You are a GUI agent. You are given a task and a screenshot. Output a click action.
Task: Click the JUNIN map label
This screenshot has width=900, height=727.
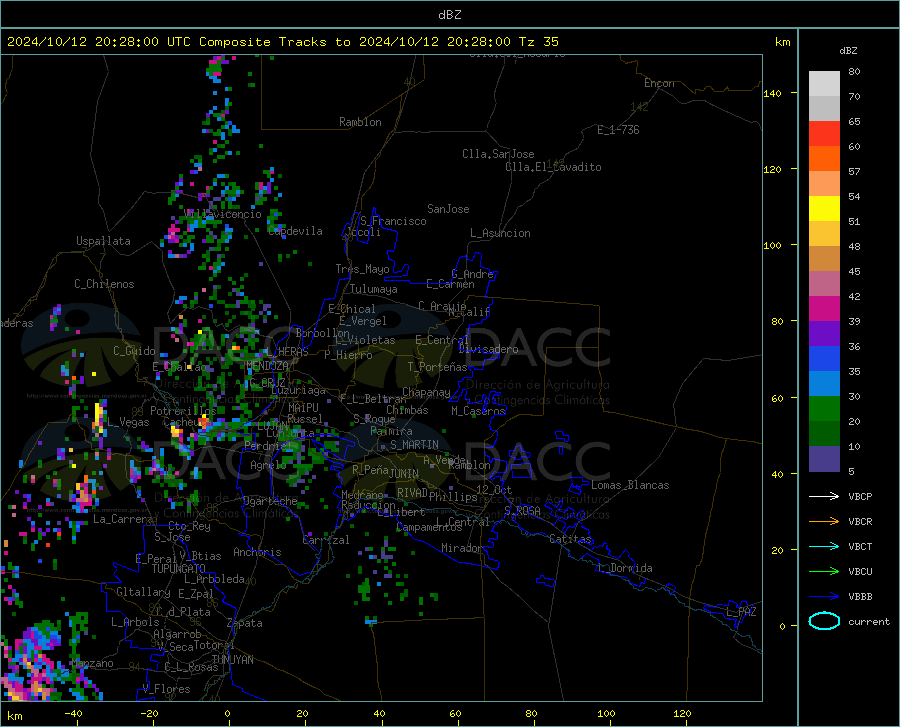coord(404,474)
